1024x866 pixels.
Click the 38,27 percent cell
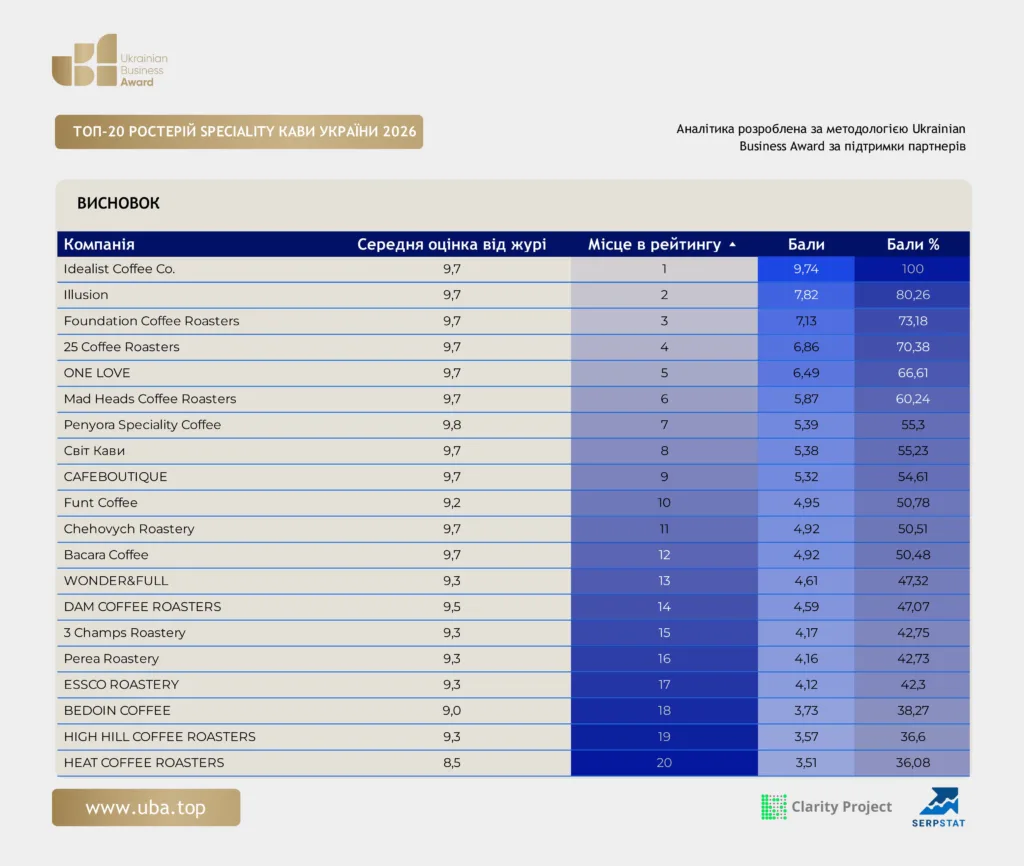pos(912,711)
